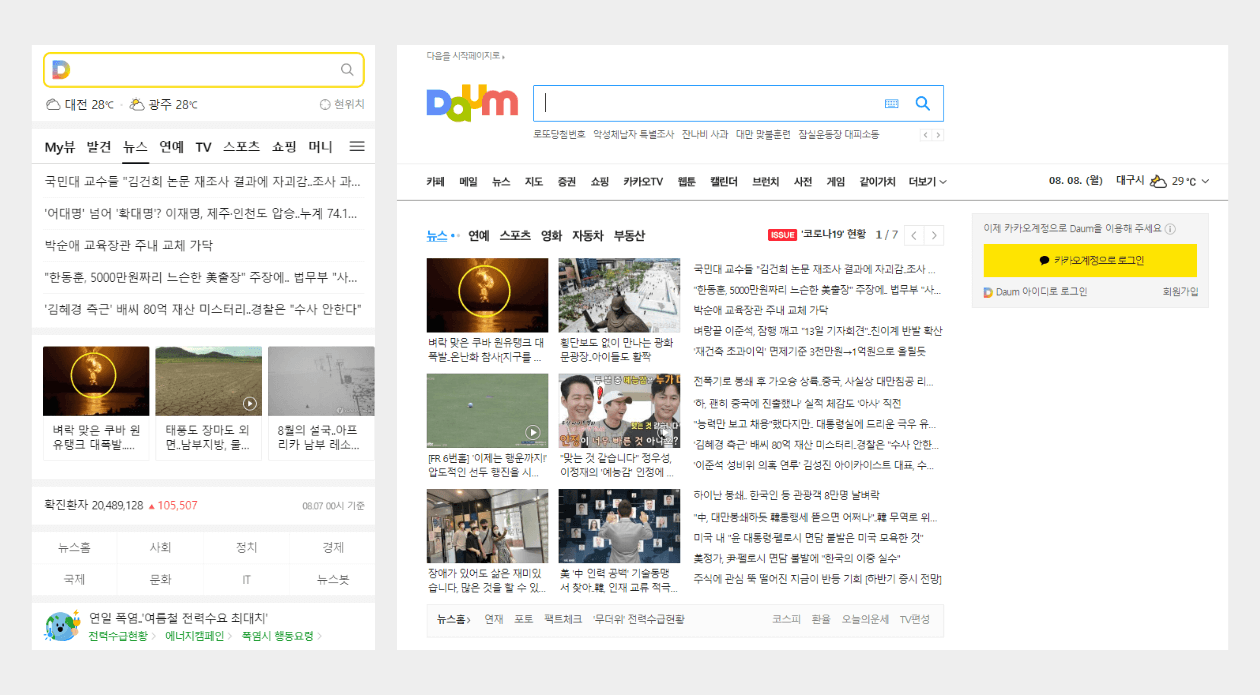Click 코스피 link in desktop news footer
Viewport: 1260px width, 695px height.
[x=786, y=619]
